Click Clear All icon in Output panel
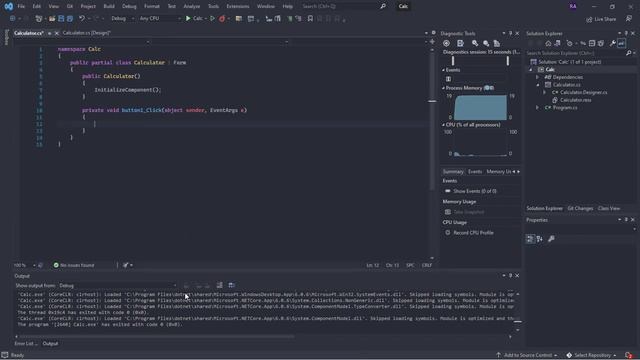 pyautogui.click(x=220, y=285)
